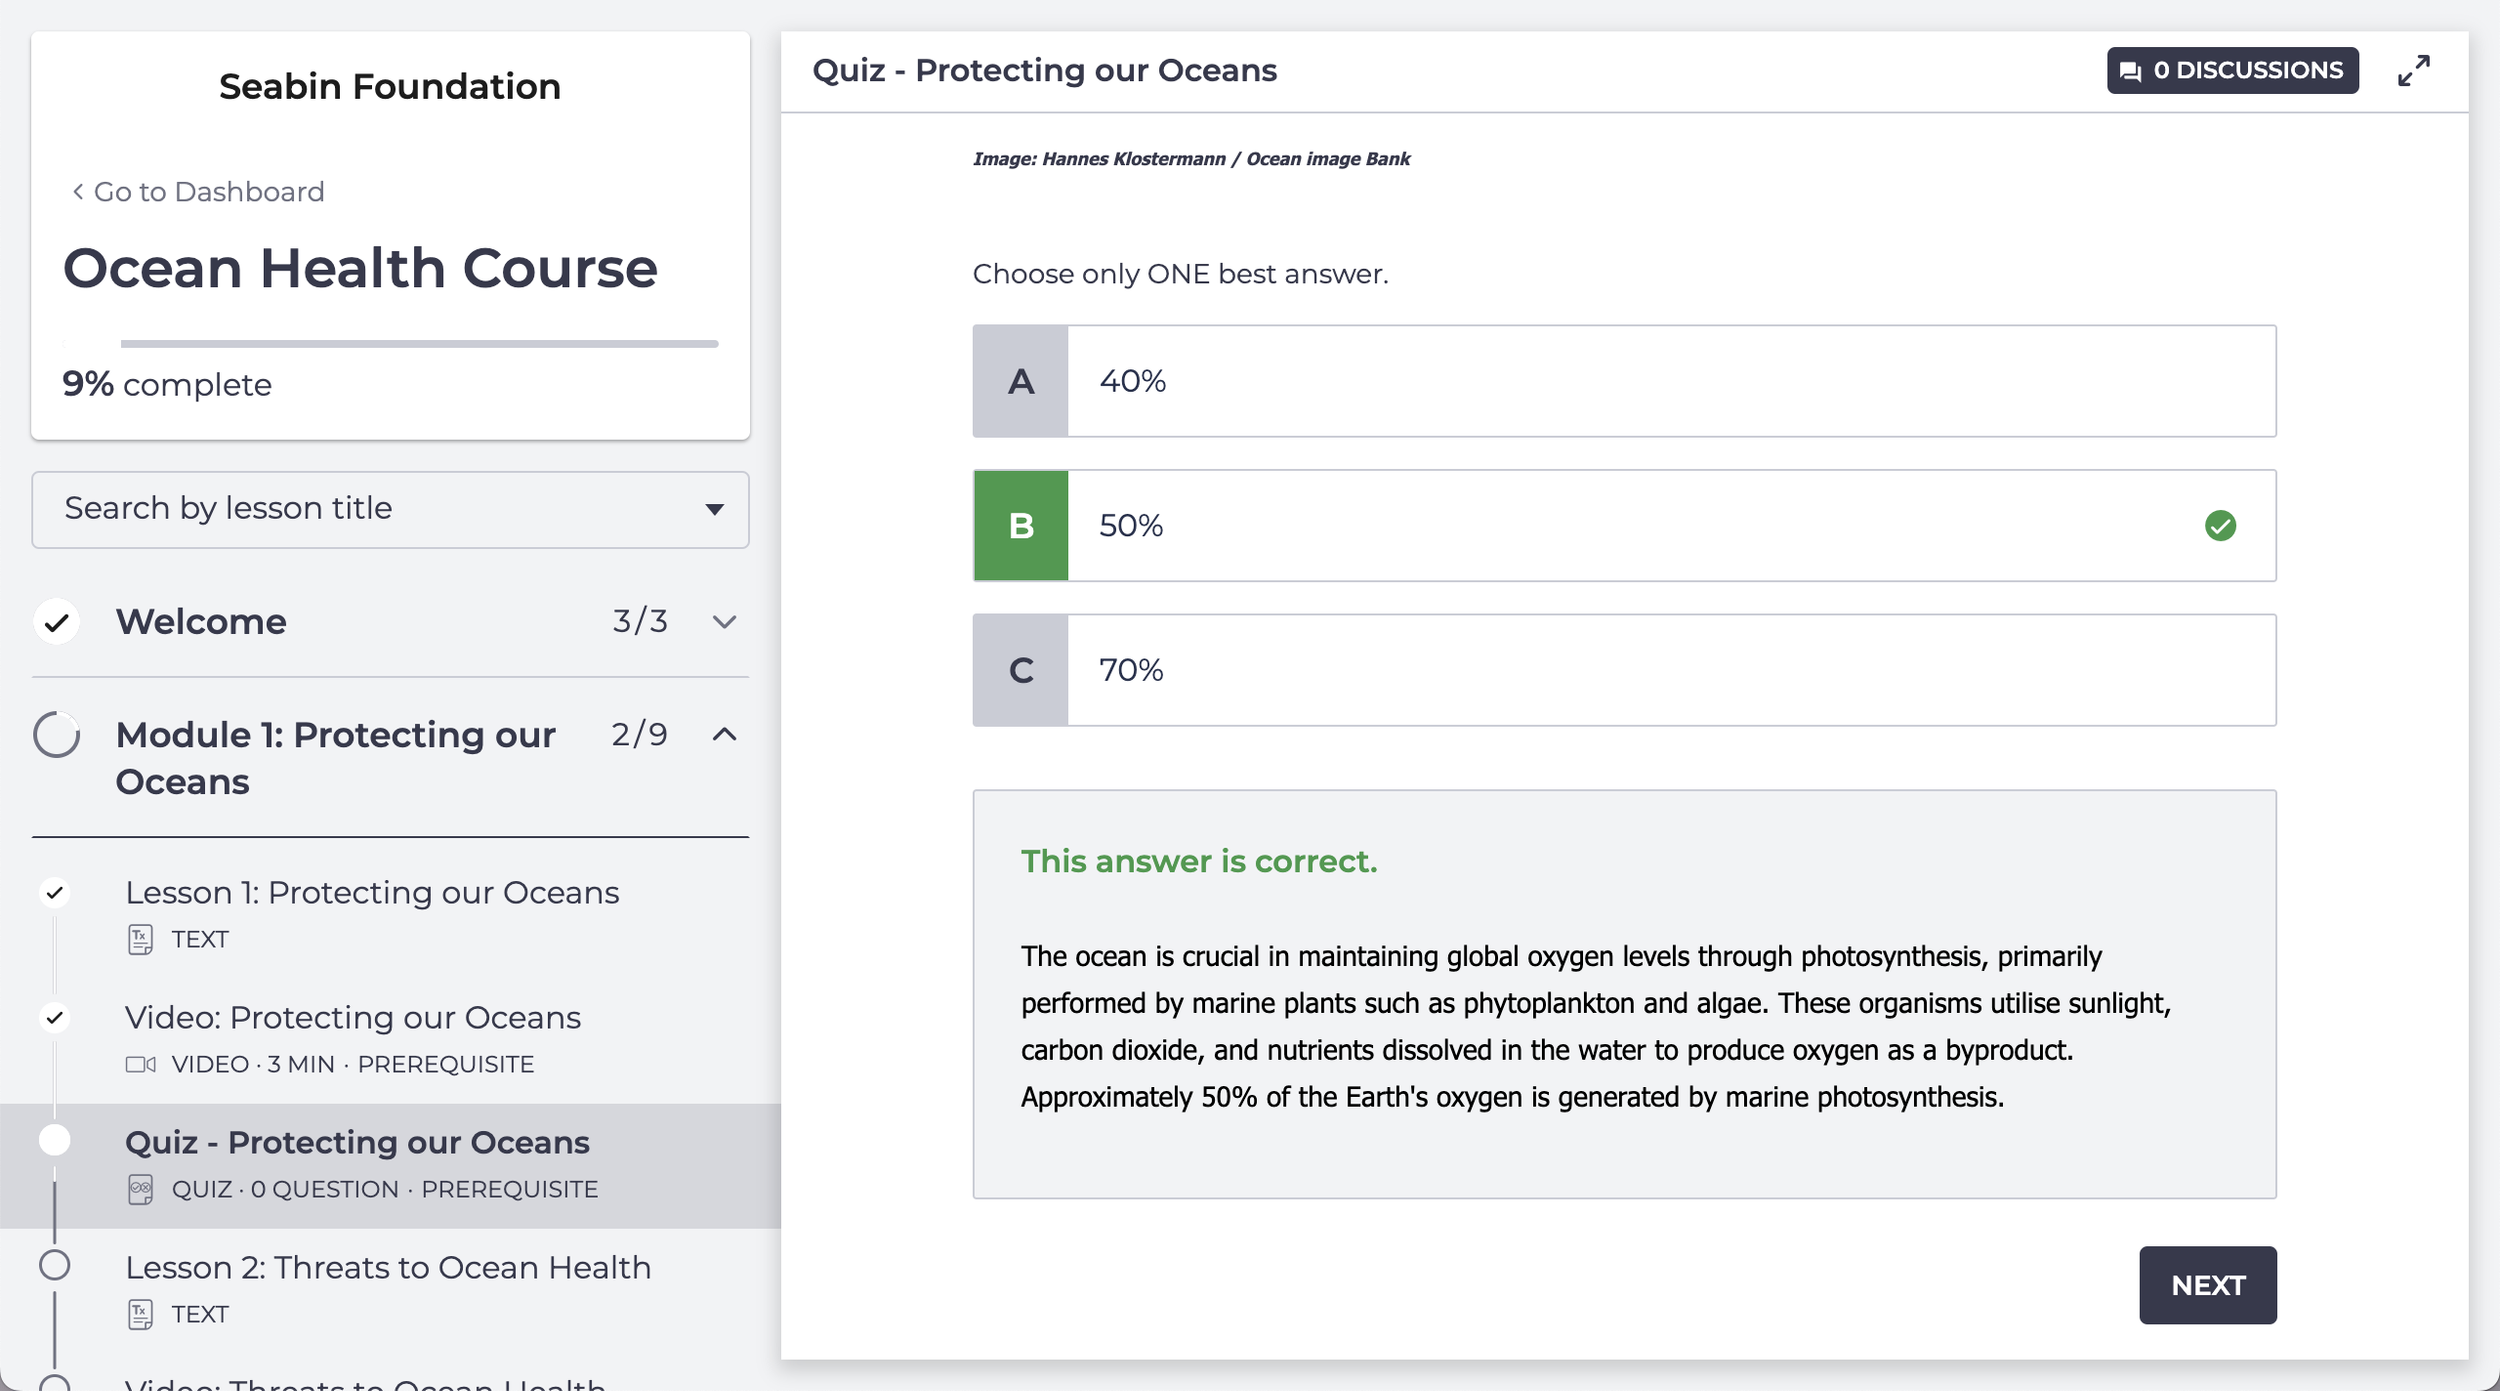Open Lesson 2: Threats to Ocean Health
The image size is (2500, 1391).
pos(387,1268)
